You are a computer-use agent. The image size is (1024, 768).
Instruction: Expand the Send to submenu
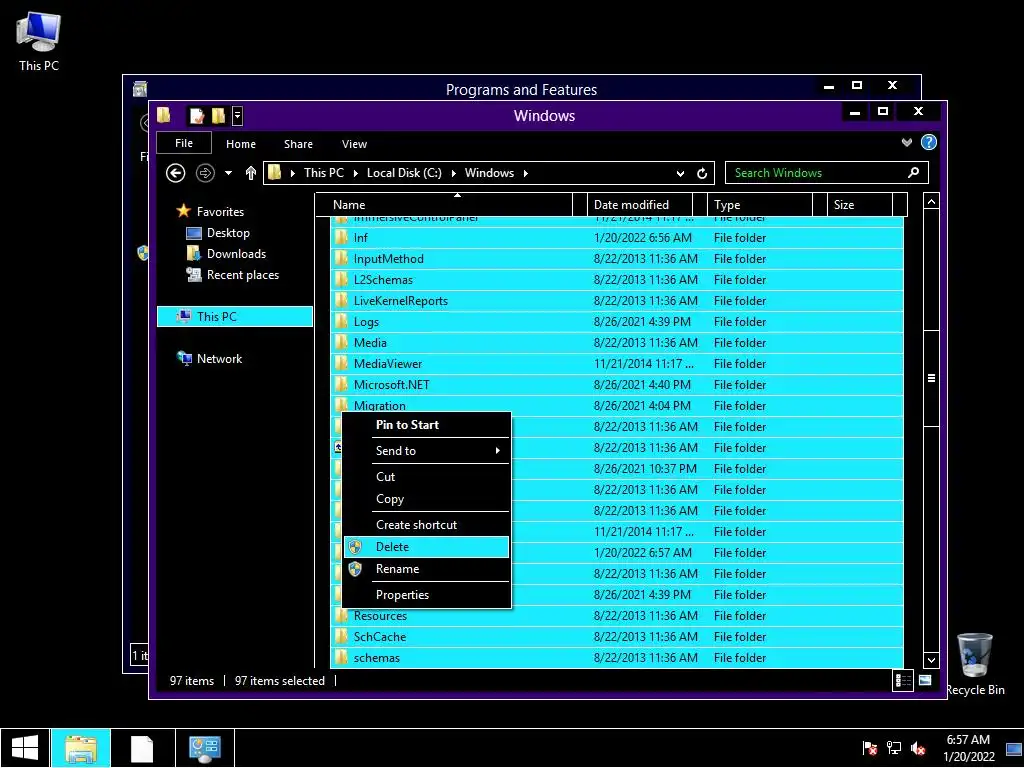click(426, 451)
